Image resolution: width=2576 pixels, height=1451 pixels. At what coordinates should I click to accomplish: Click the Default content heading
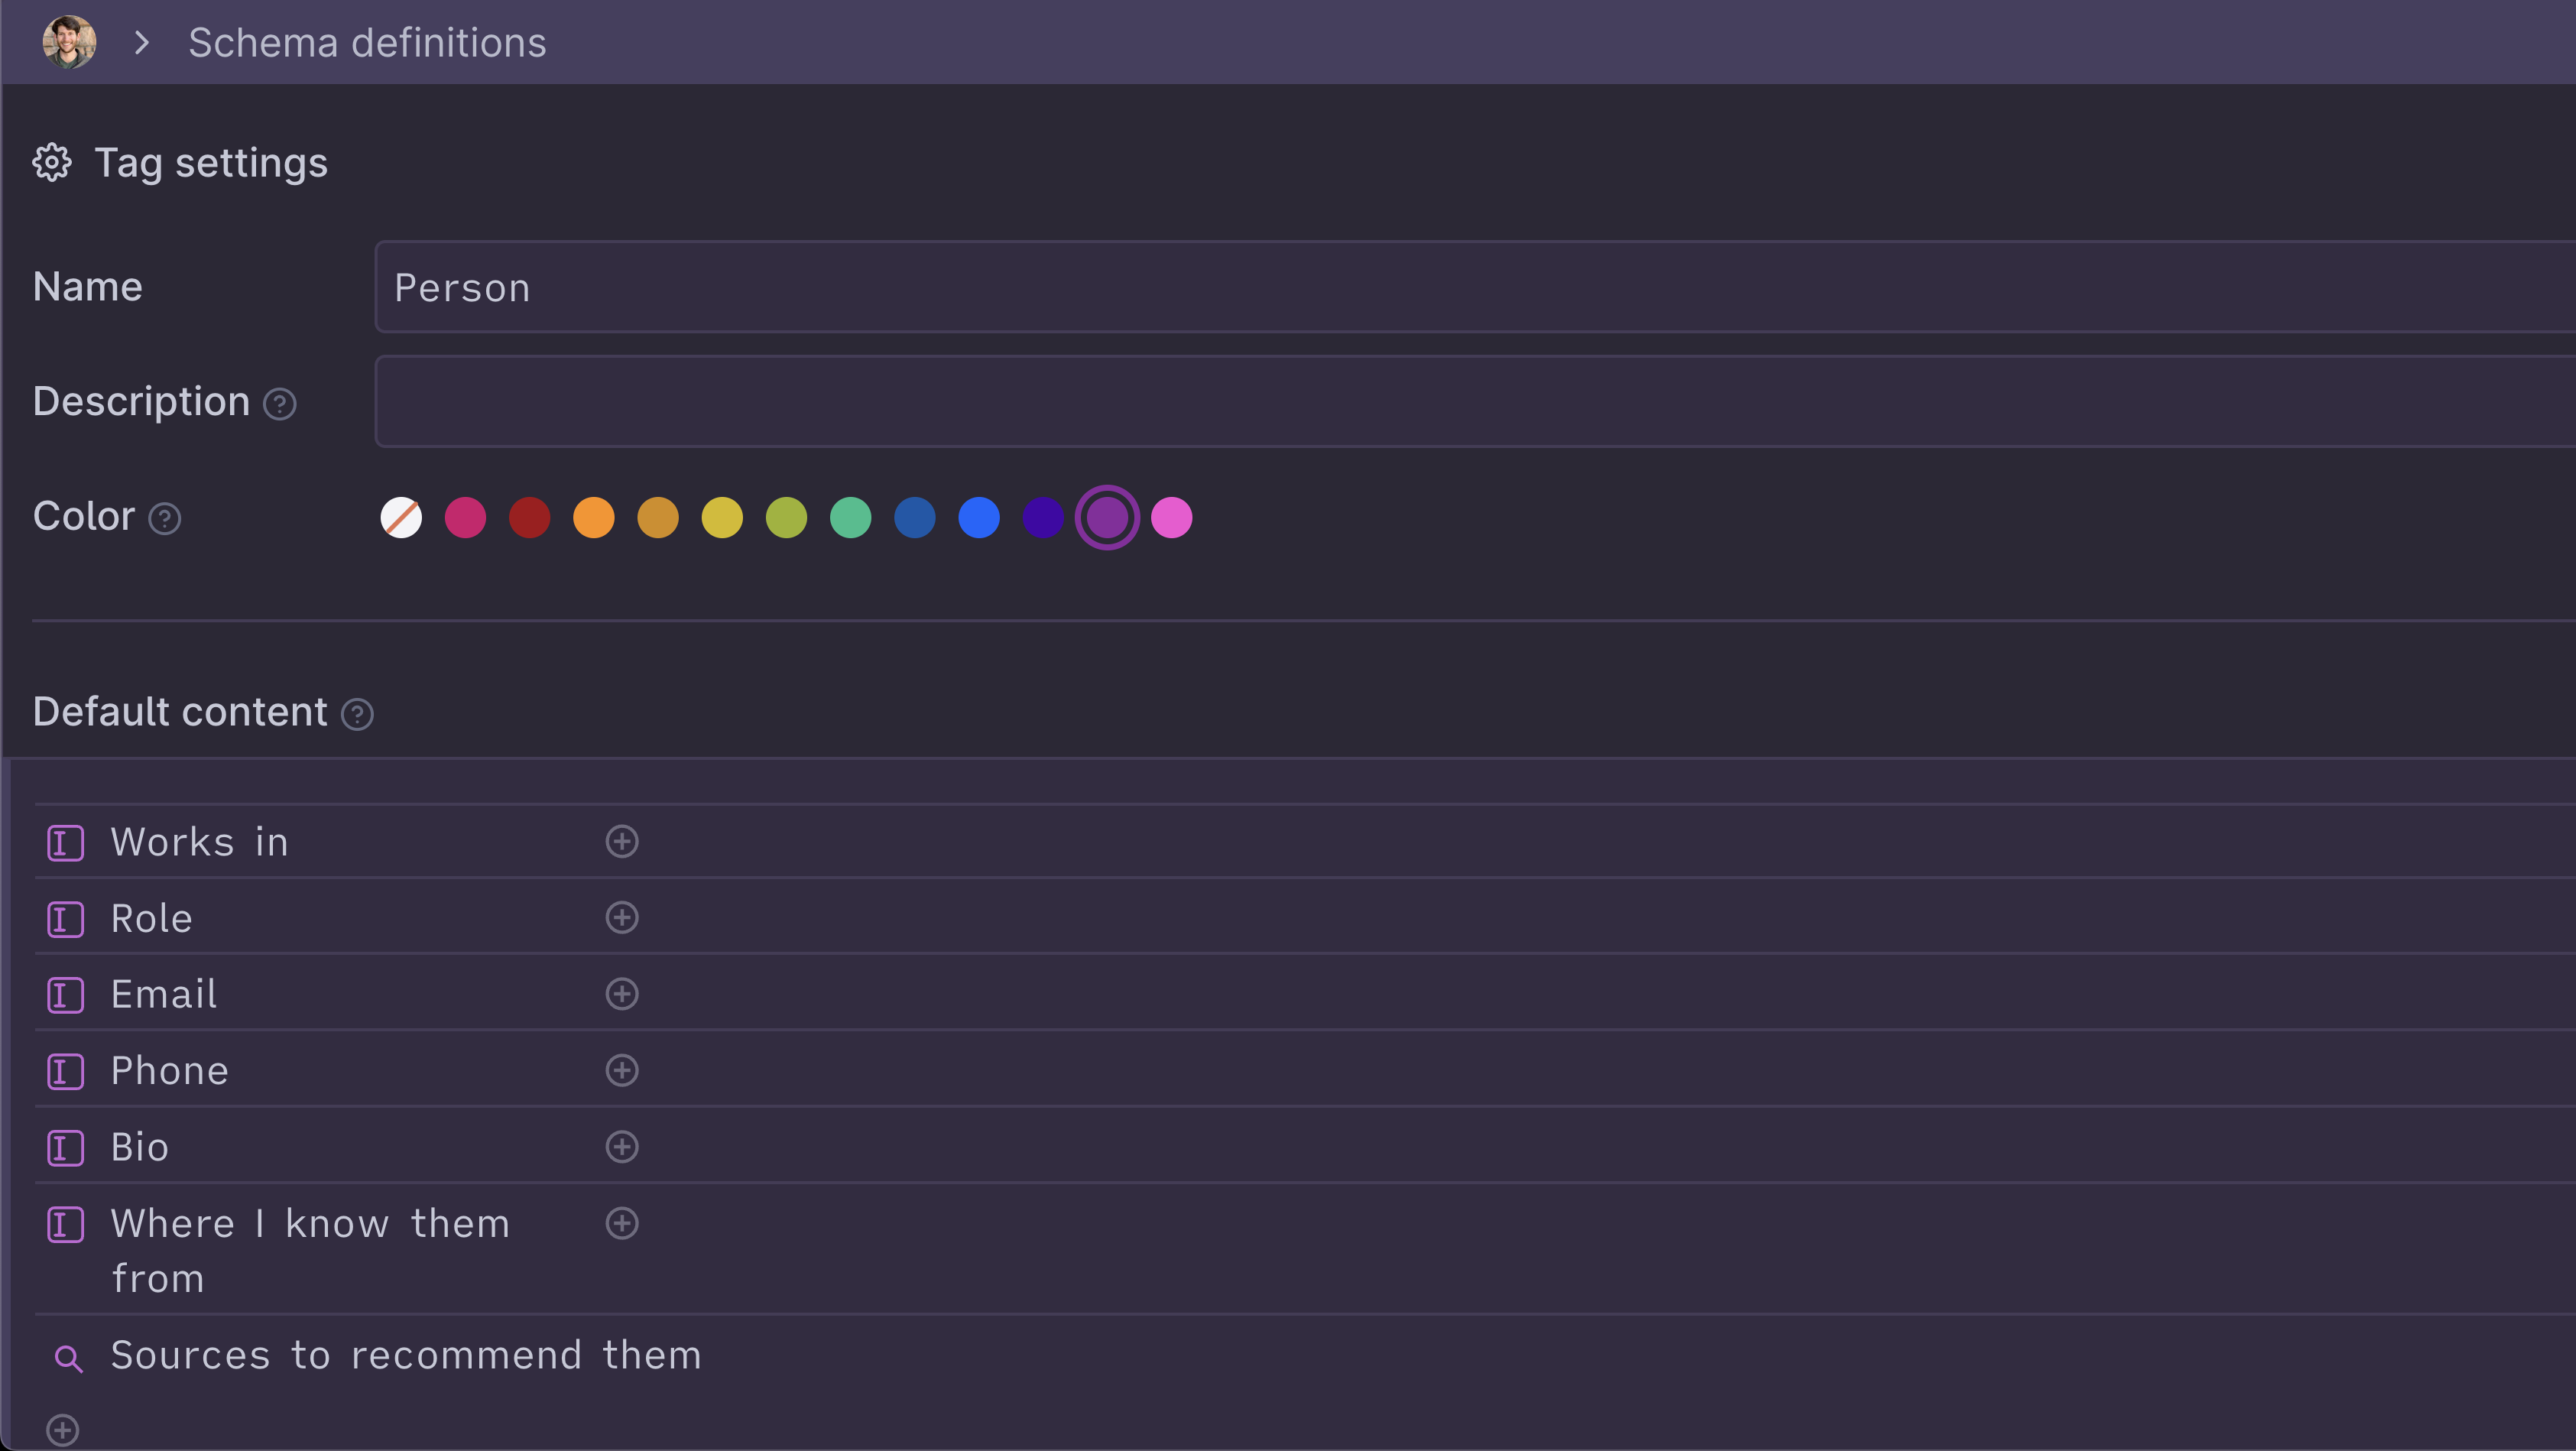coord(180,712)
